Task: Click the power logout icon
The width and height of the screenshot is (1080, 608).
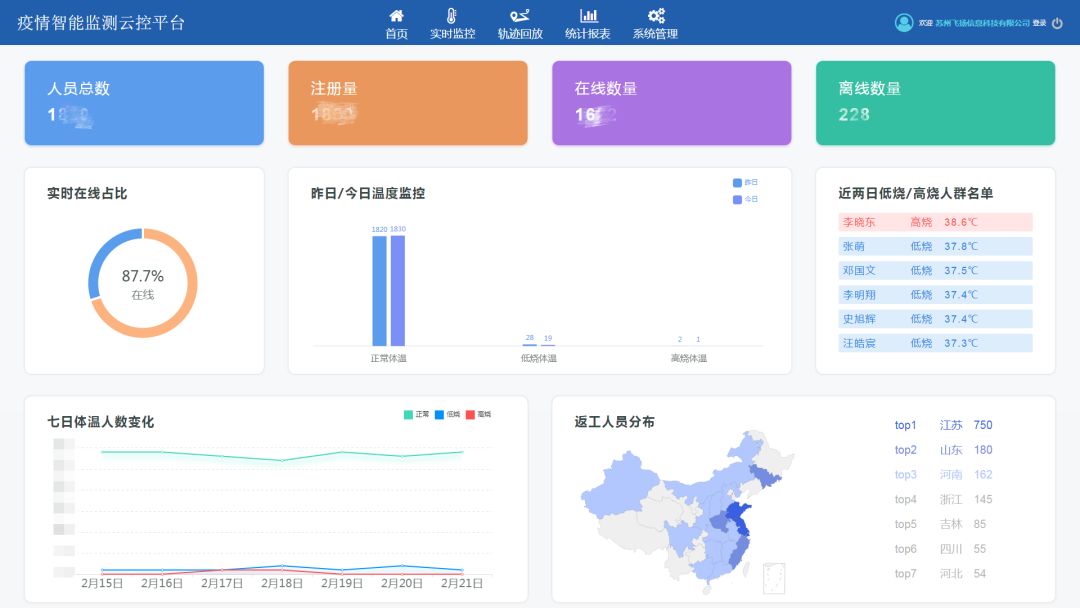Action: click(1057, 23)
